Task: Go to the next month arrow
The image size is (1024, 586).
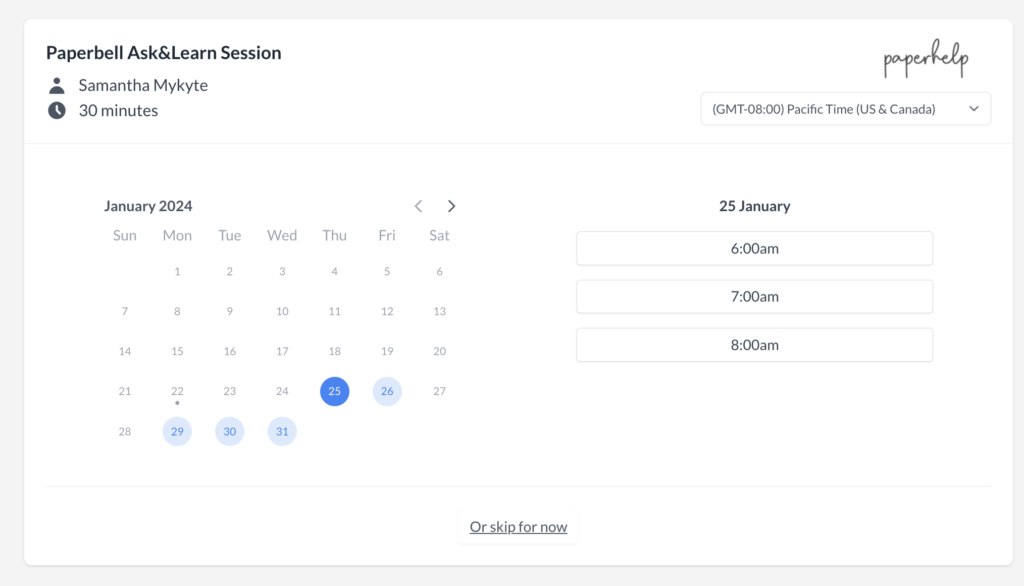Action: tap(452, 206)
